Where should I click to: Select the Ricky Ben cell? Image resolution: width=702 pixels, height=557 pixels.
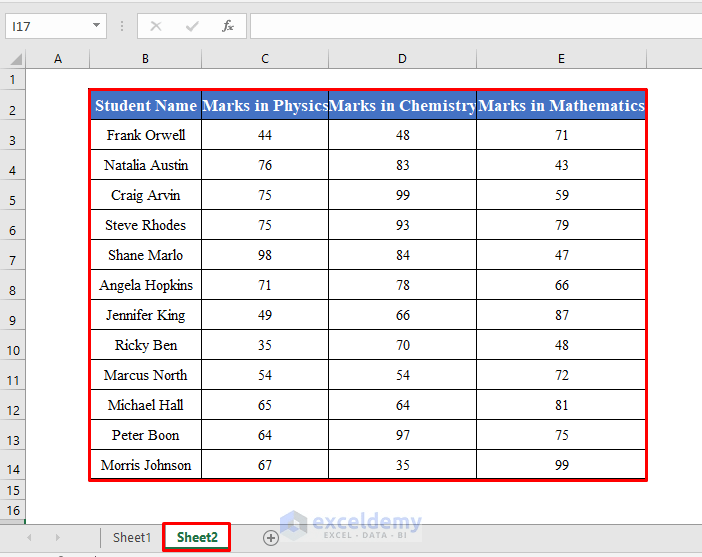[x=146, y=345]
